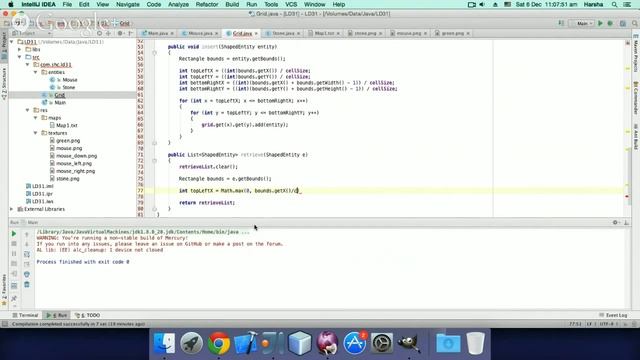The width and height of the screenshot is (640, 360).
Task: Open Favorites side tool window
Action: [4, 290]
